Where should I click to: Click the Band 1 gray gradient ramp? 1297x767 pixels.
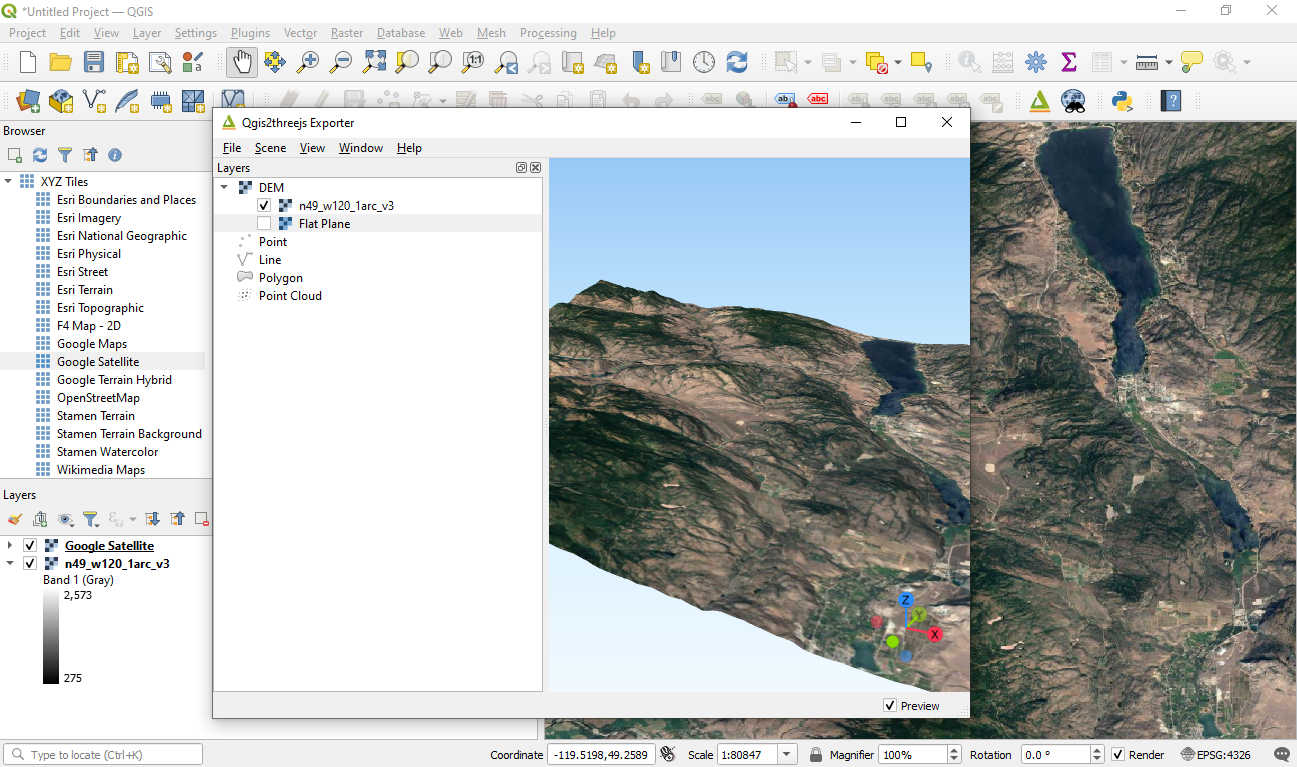tap(51, 636)
